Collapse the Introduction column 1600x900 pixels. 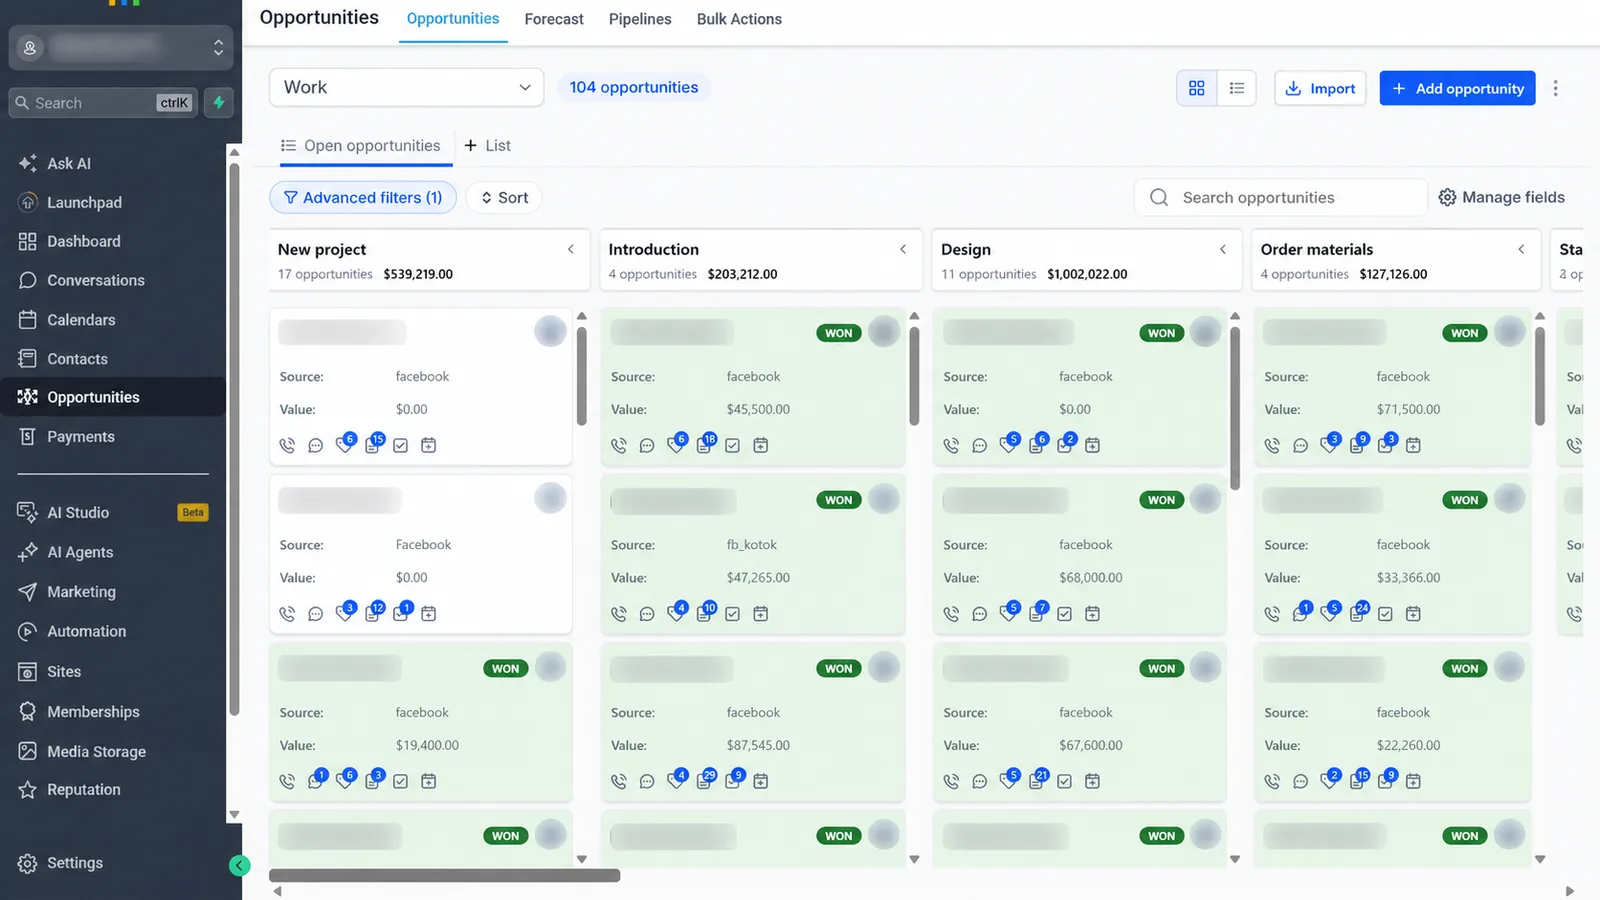pyautogui.click(x=903, y=249)
